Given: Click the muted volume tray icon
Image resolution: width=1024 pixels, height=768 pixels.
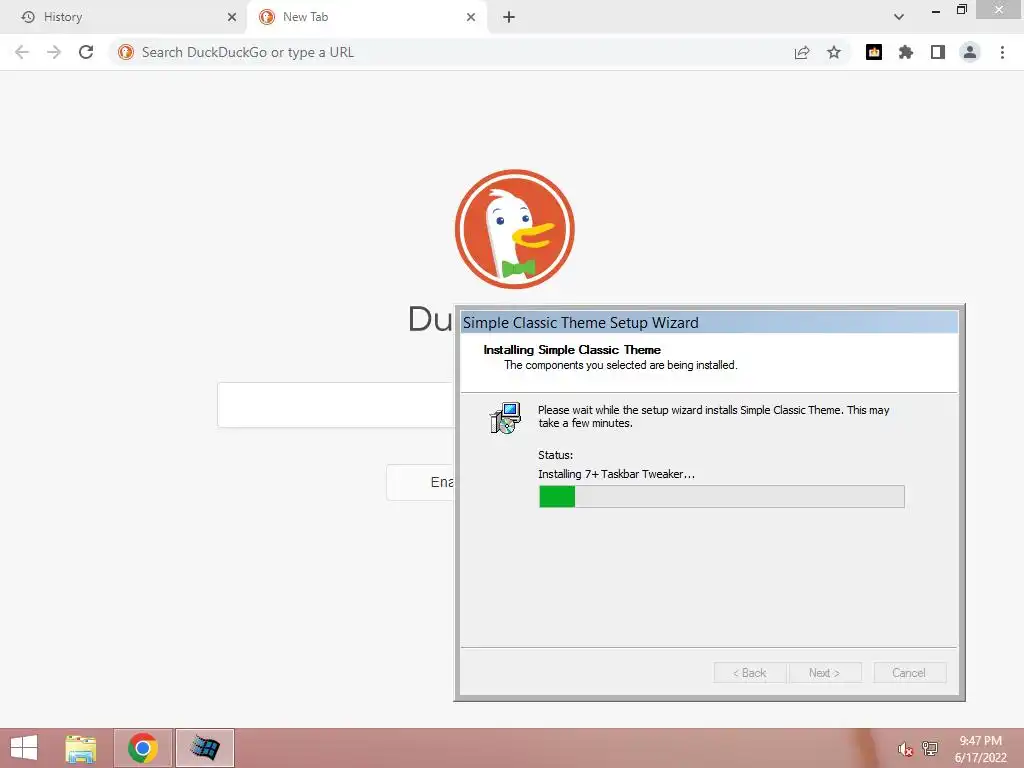Looking at the screenshot, I should pos(905,749).
